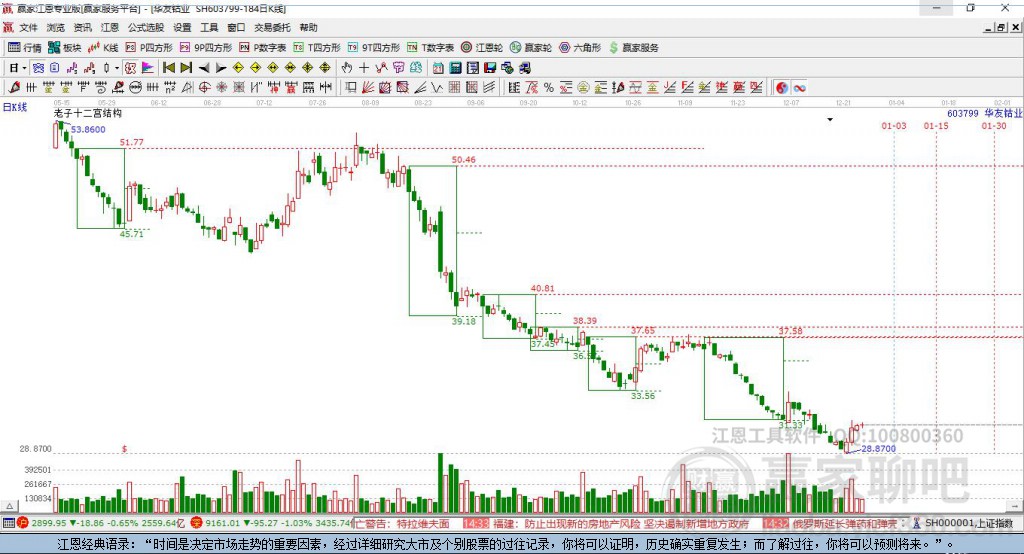Open the 9T四方形 tool
Image resolution: width=1024 pixels, height=554 pixels.
[374, 48]
